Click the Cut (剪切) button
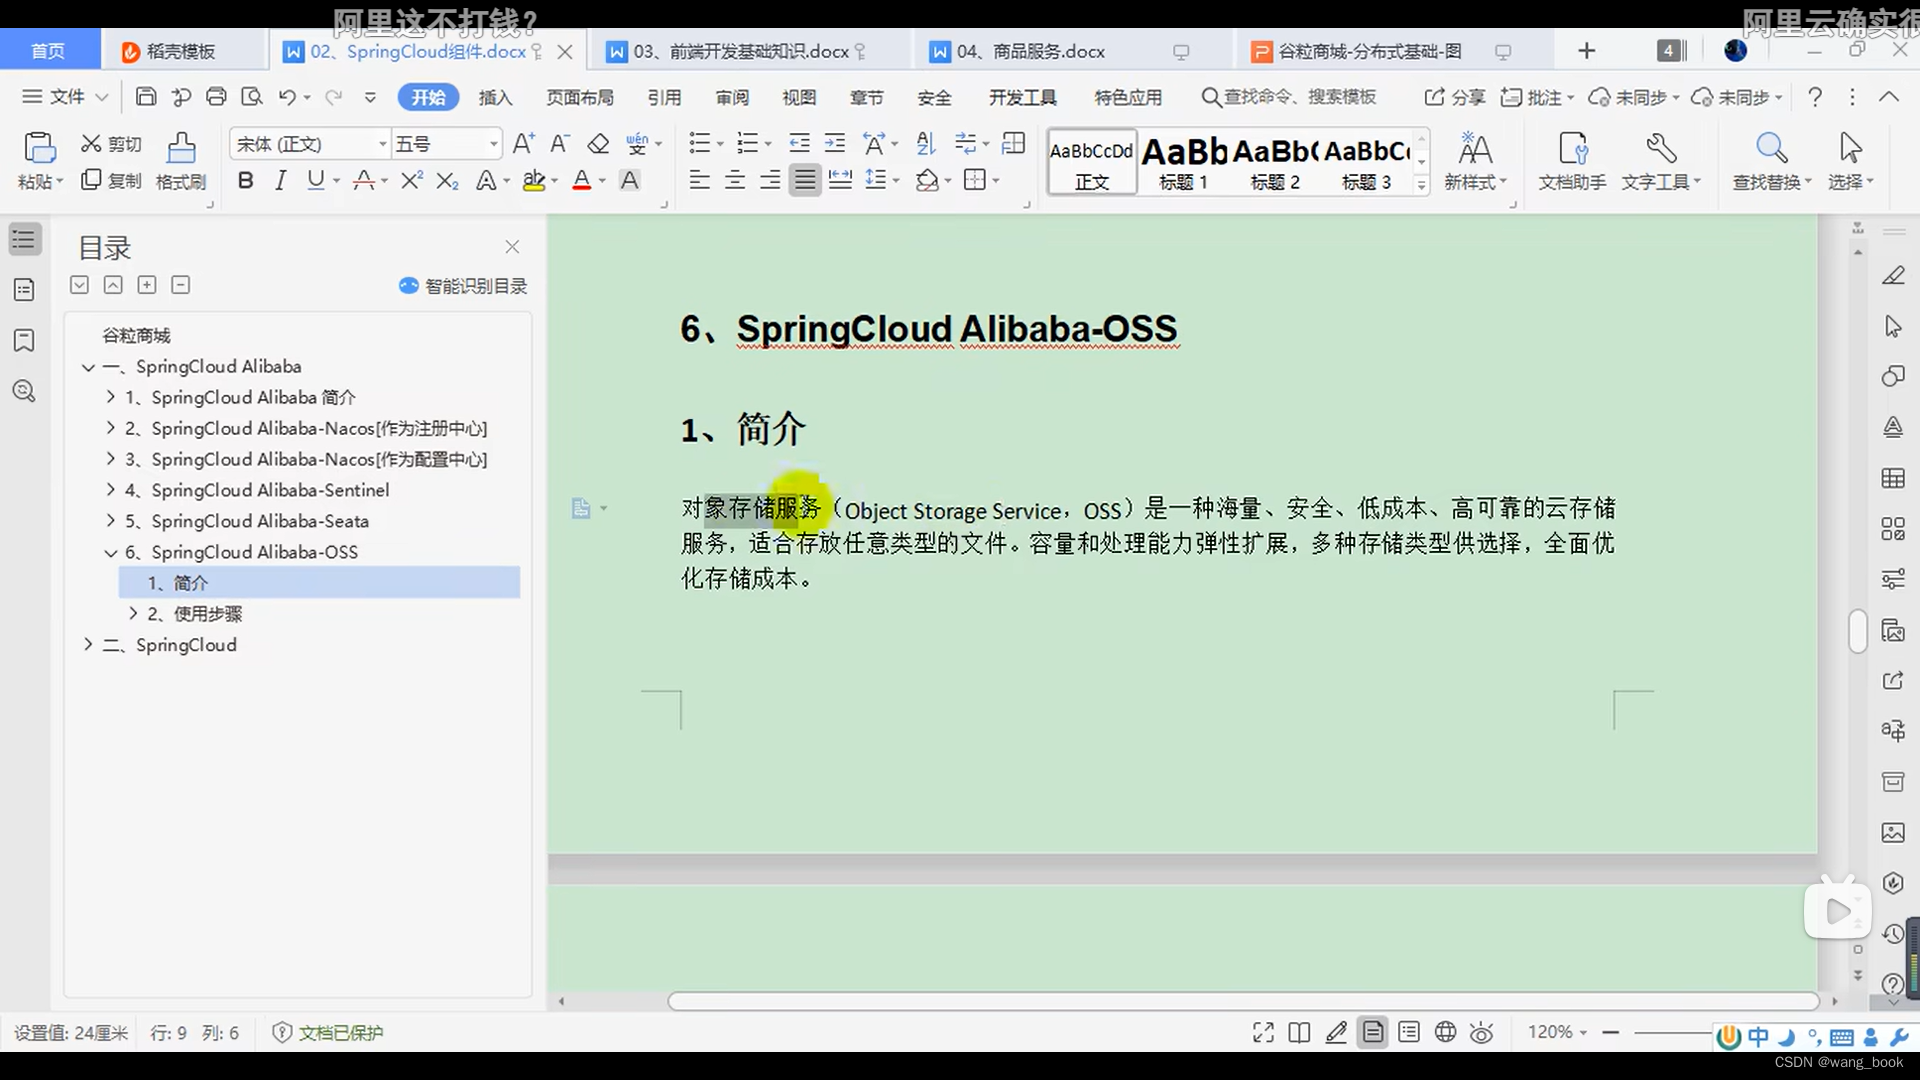 (x=111, y=144)
